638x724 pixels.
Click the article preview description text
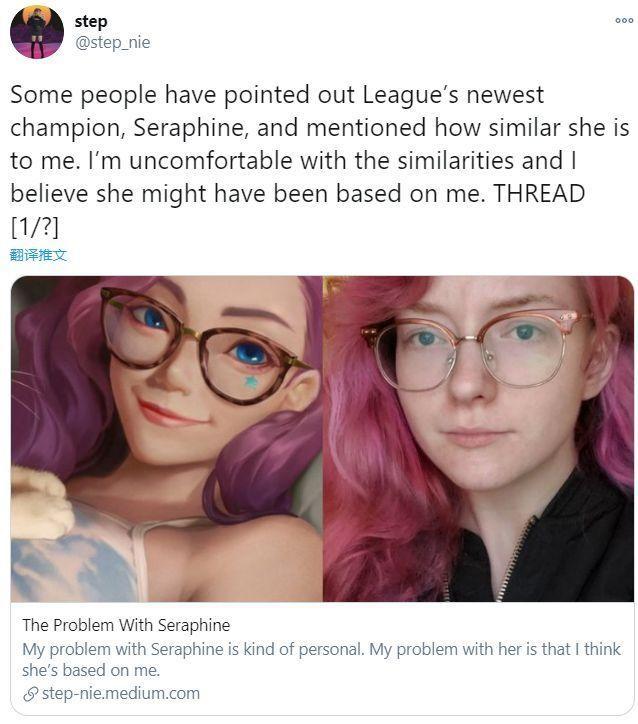point(321,659)
